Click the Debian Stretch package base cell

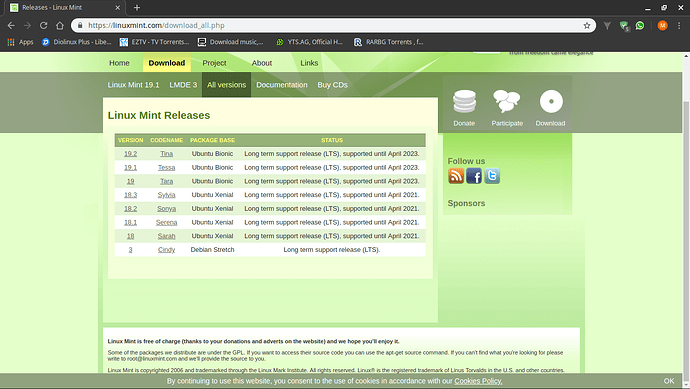212,250
